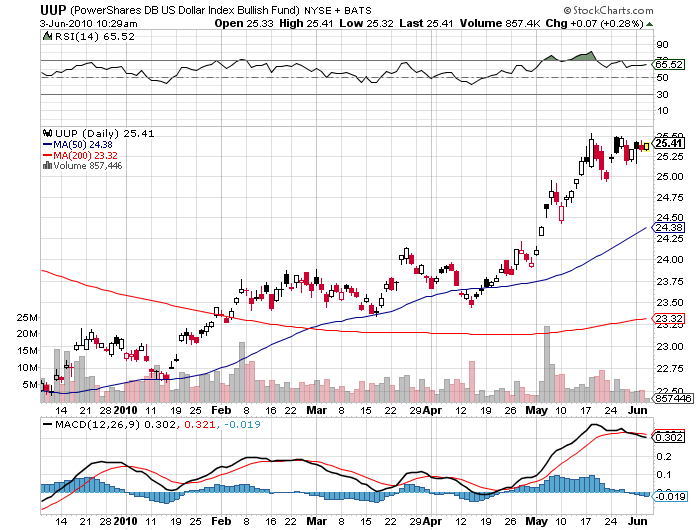Click the tallest volume bar in early May
Image resolution: width=700 pixels, height=530 pixels.
click(x=547, y=364)
